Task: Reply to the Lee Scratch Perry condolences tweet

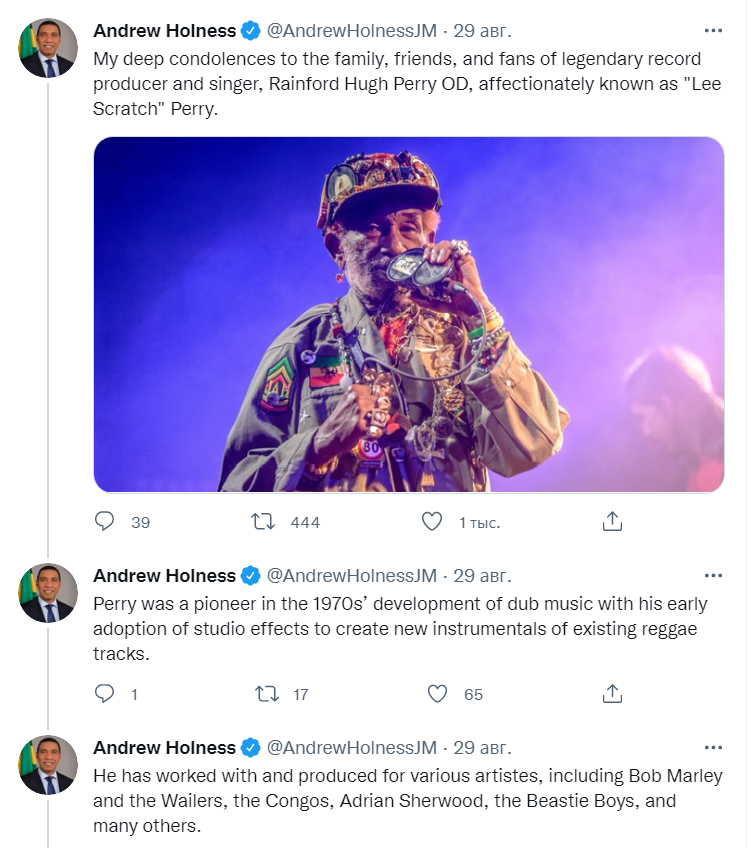Action: tap(105, 522)
